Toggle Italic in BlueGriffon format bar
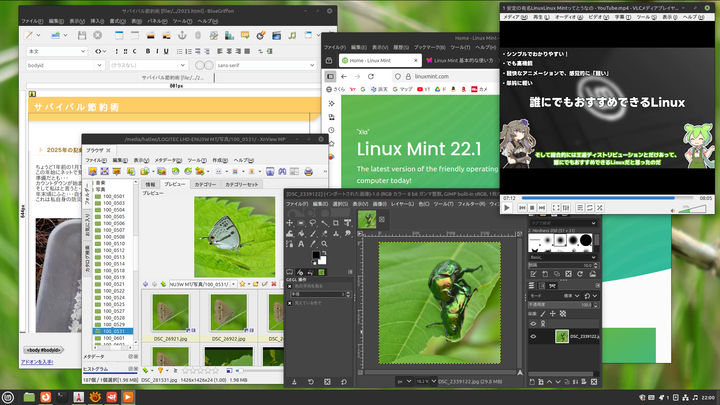720x405 pixels. tap(157, 51)
